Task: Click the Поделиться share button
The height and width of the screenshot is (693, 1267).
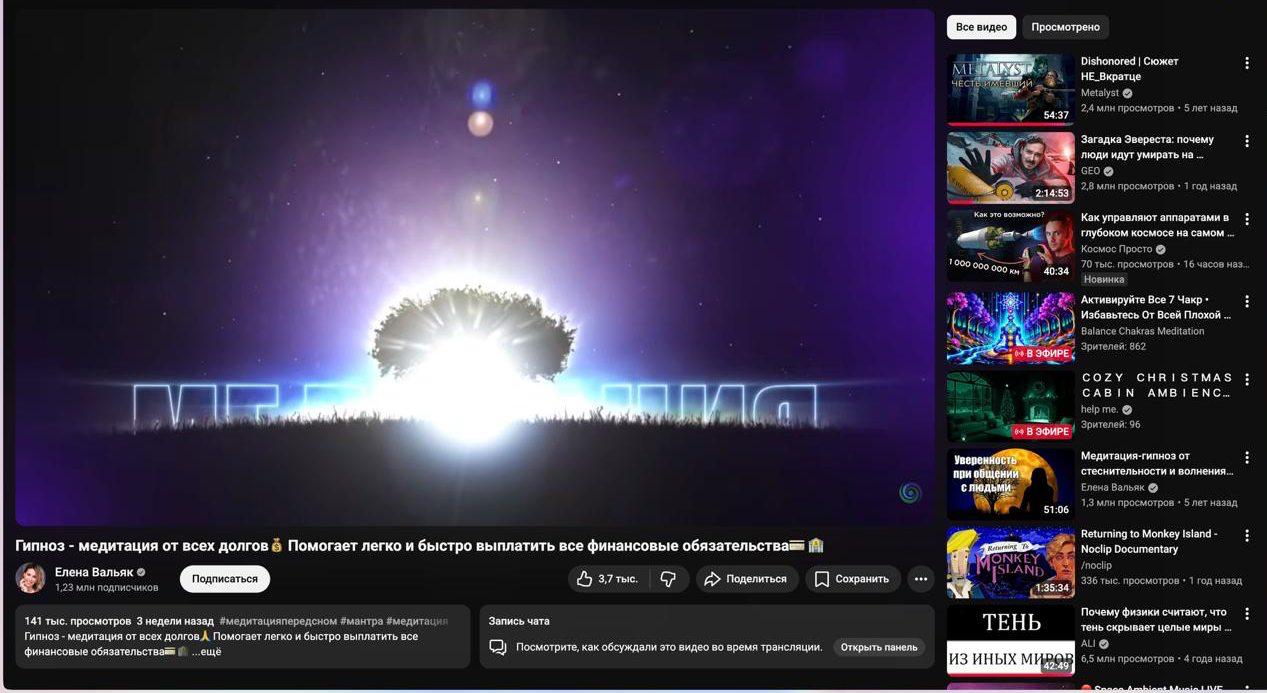Action: tap(746, 579)
